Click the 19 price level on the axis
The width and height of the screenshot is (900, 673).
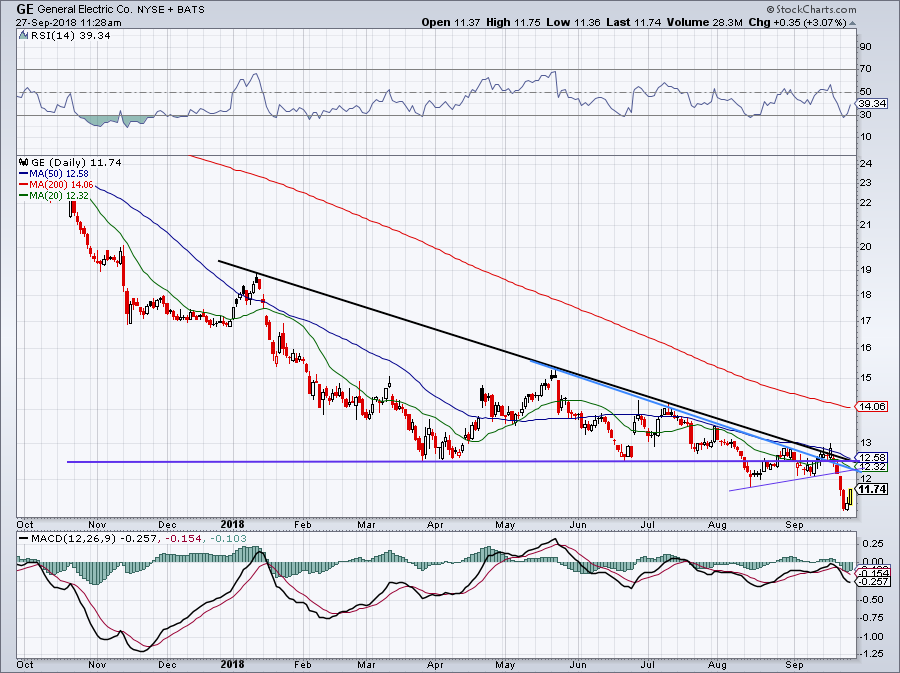click(x=866, y=270)
